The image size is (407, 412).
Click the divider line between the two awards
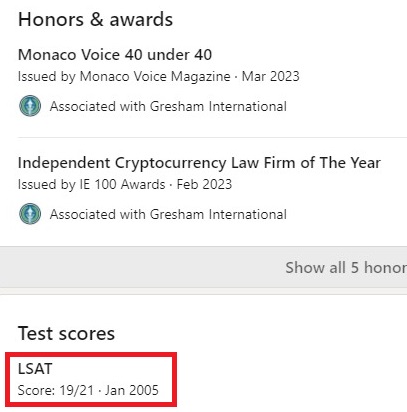point(212,137)
